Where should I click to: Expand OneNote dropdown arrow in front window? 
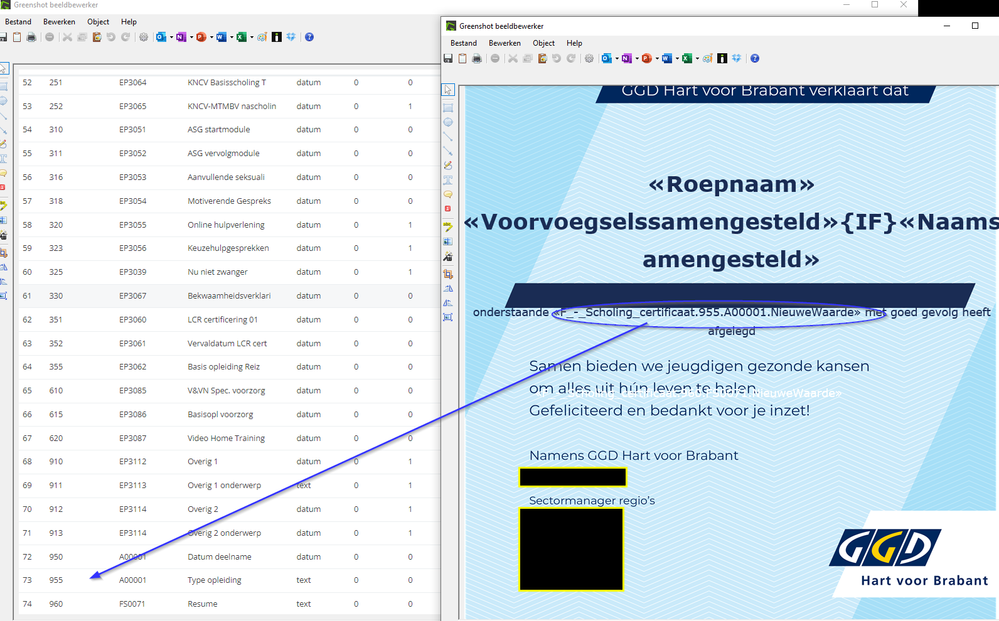click(x=637, y=59)
